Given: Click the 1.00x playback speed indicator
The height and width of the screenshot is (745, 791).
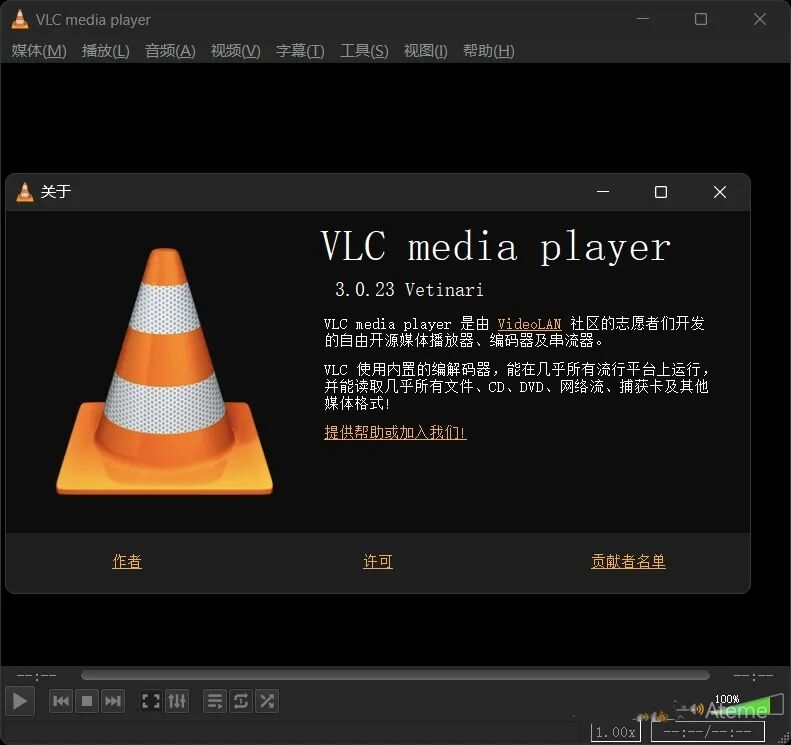Looking at the screenshot, I should coord(615,732).
